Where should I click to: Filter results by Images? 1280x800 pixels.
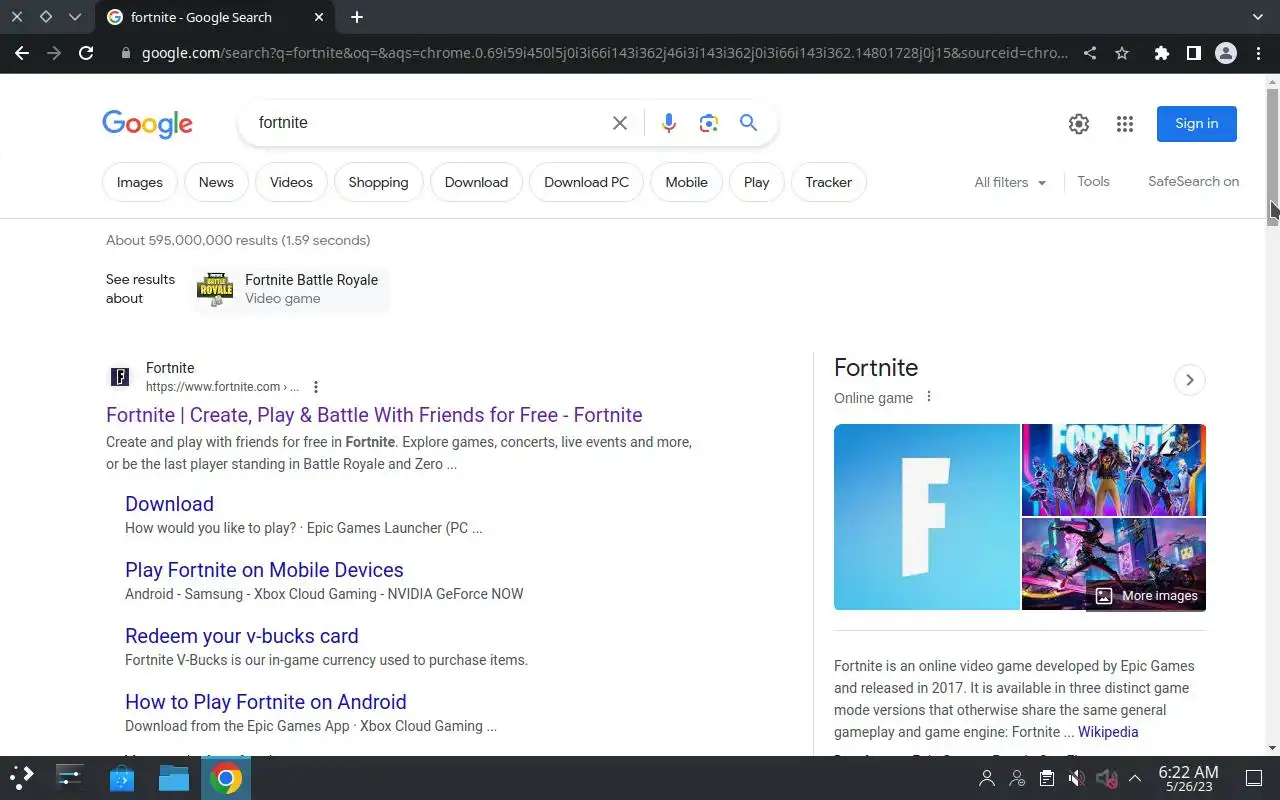coord(140,182)
